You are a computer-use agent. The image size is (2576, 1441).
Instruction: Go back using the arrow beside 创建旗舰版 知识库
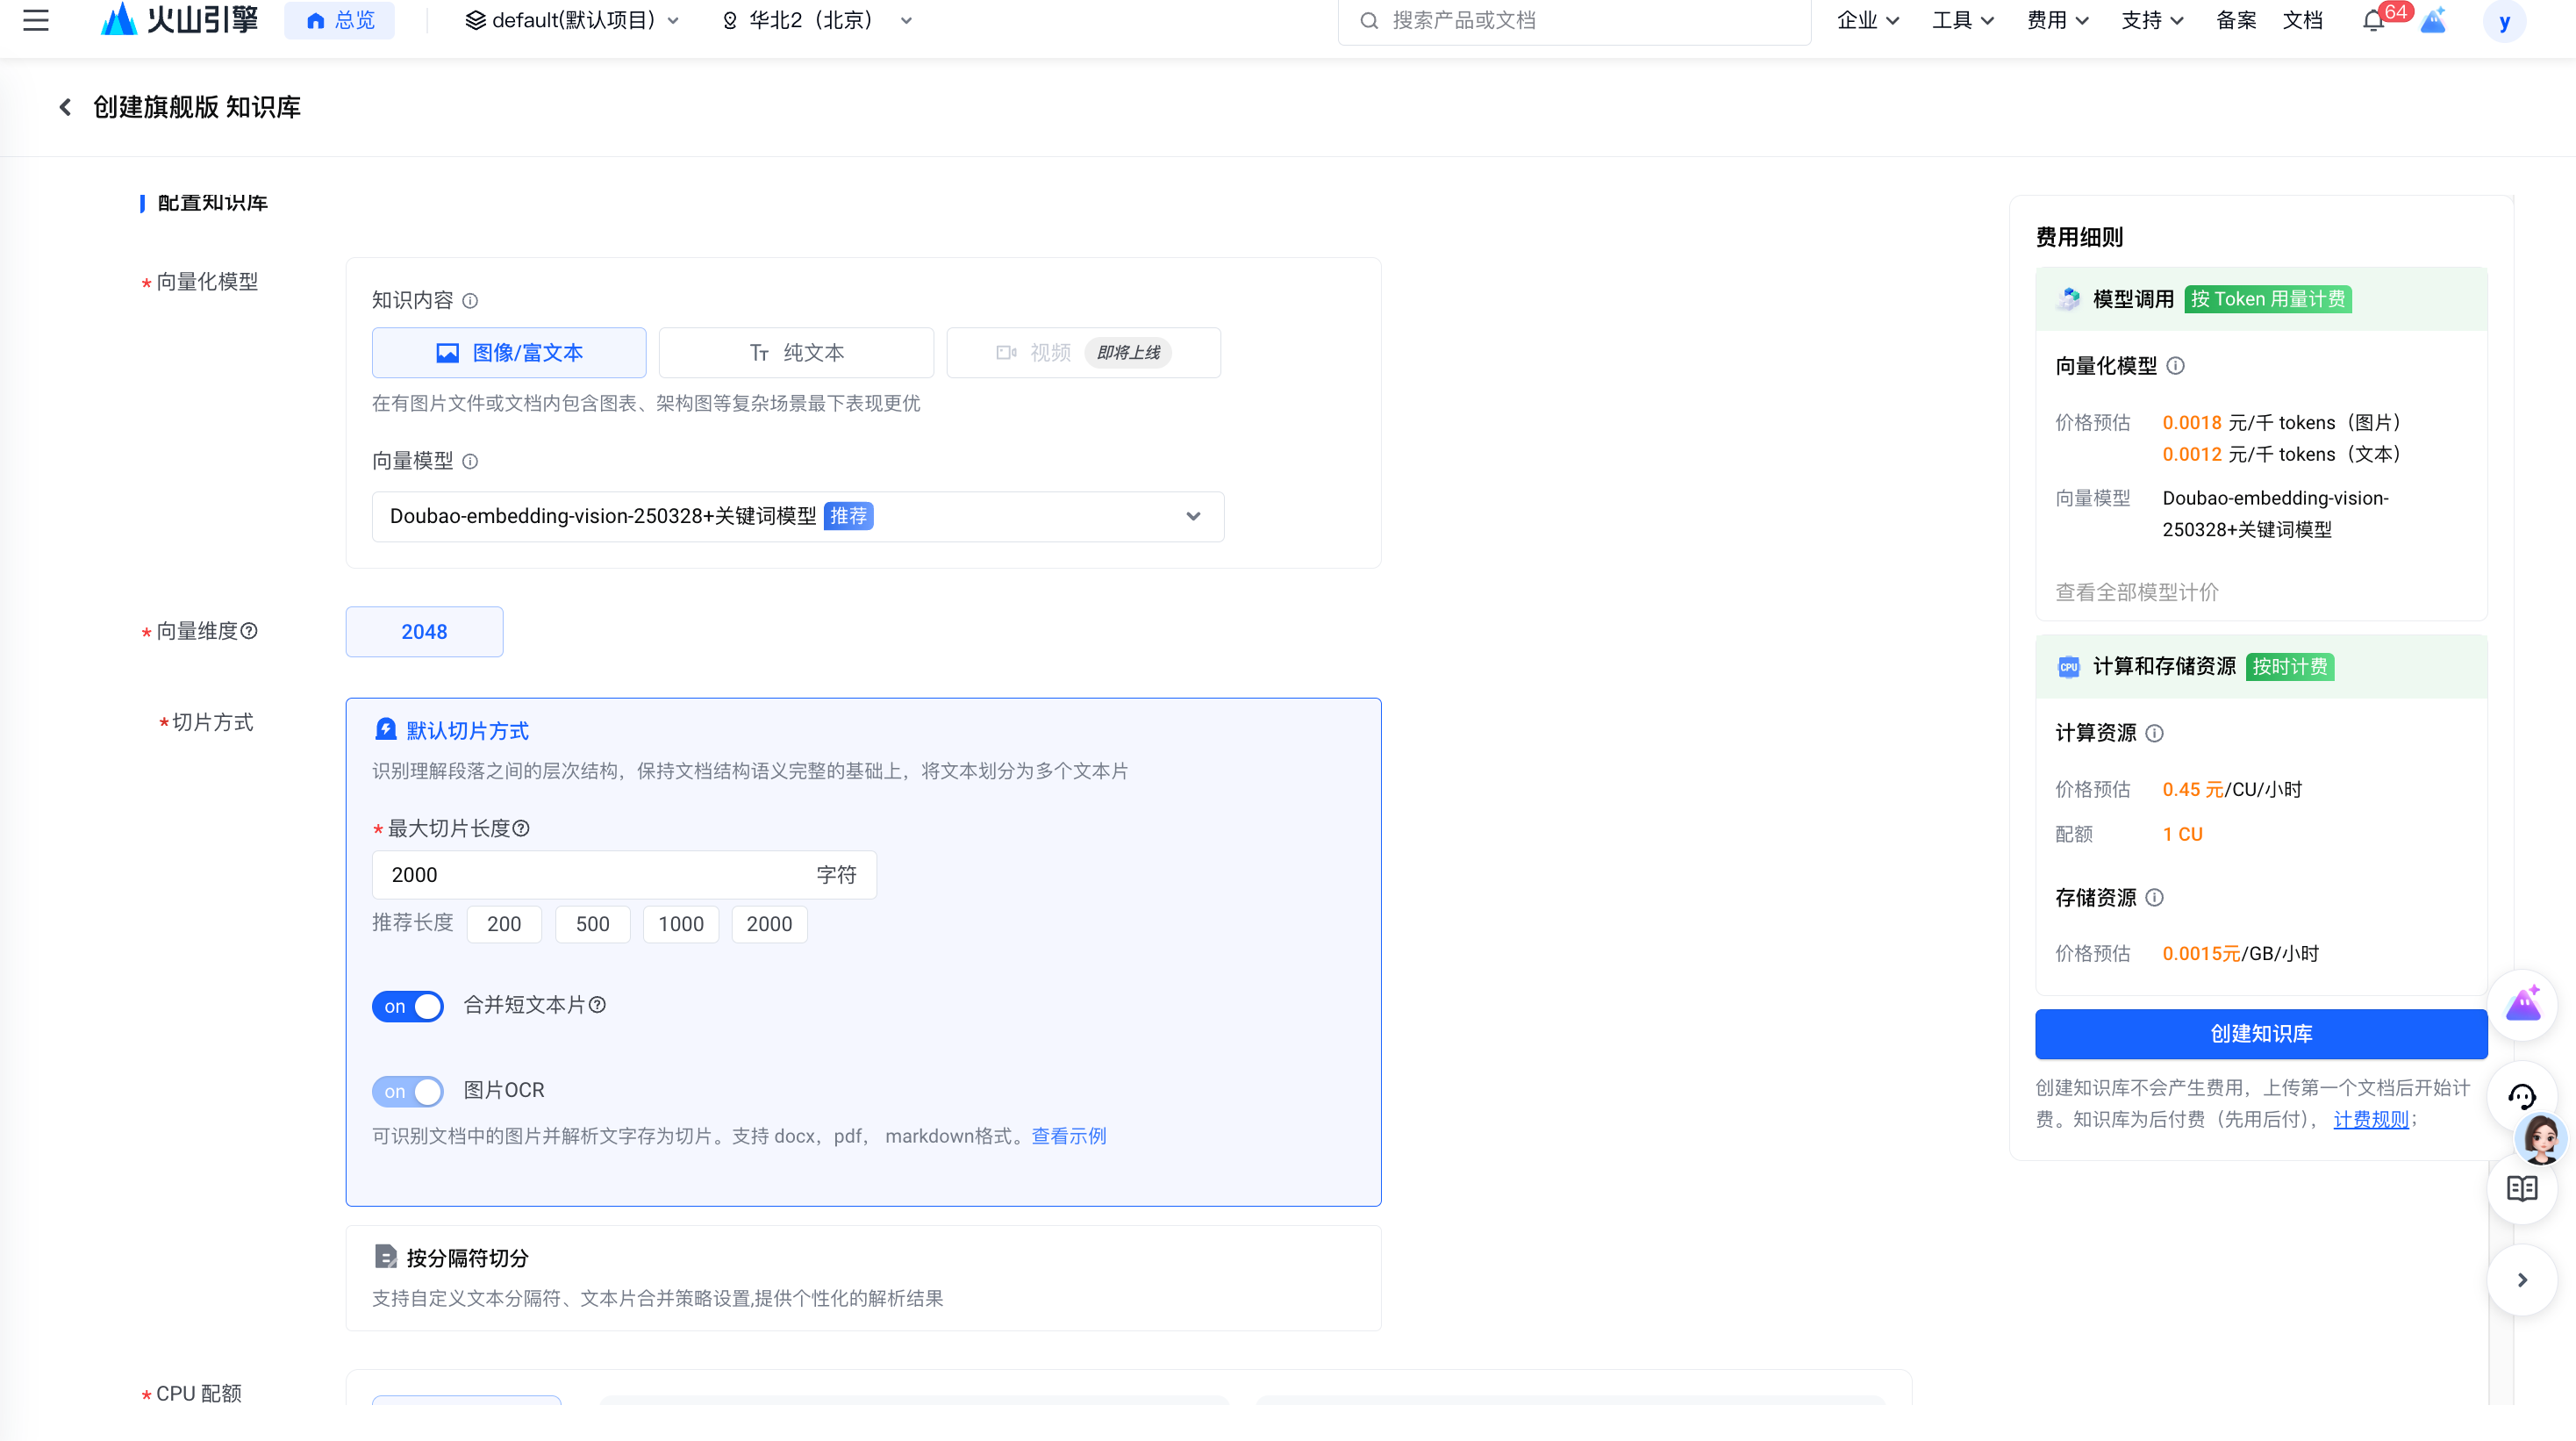[x=64, y=106]
